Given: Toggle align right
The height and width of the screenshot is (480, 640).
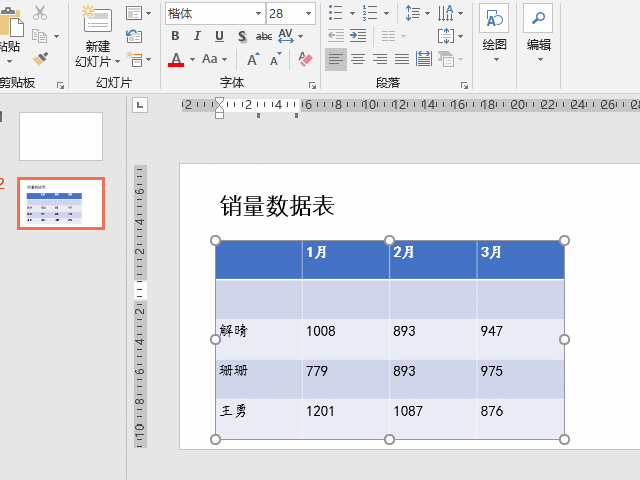Looking at the screenshot, I should 380,60.
